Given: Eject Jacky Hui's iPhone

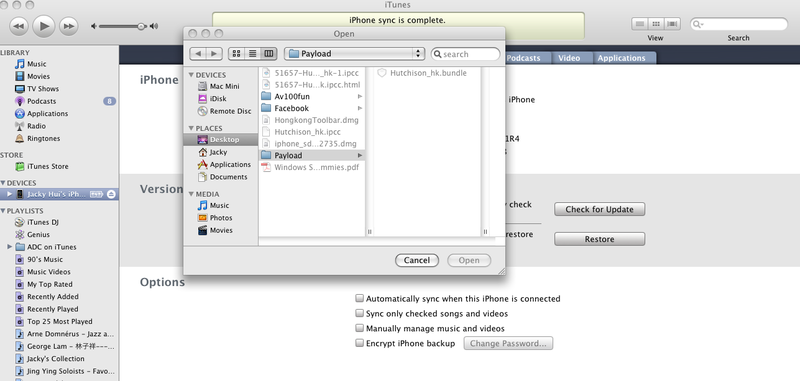Looking at the screenshot, I should click(111, 194).
